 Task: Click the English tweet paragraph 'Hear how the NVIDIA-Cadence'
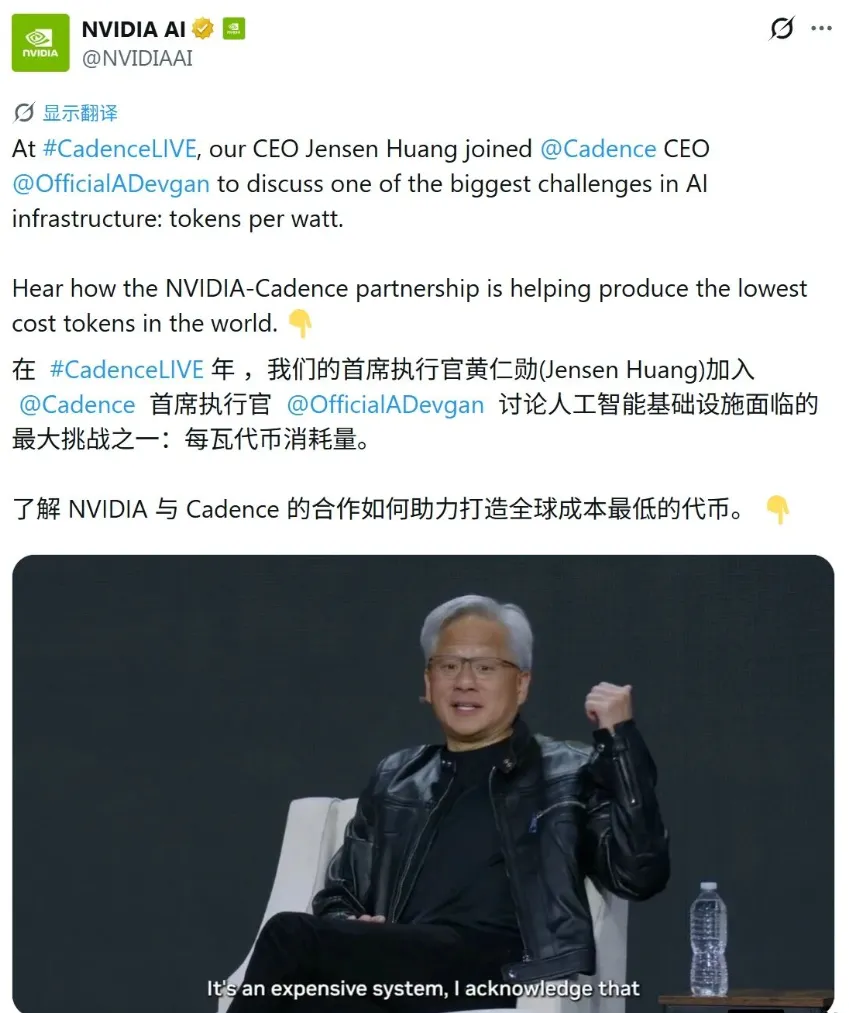tap(410, 306)
